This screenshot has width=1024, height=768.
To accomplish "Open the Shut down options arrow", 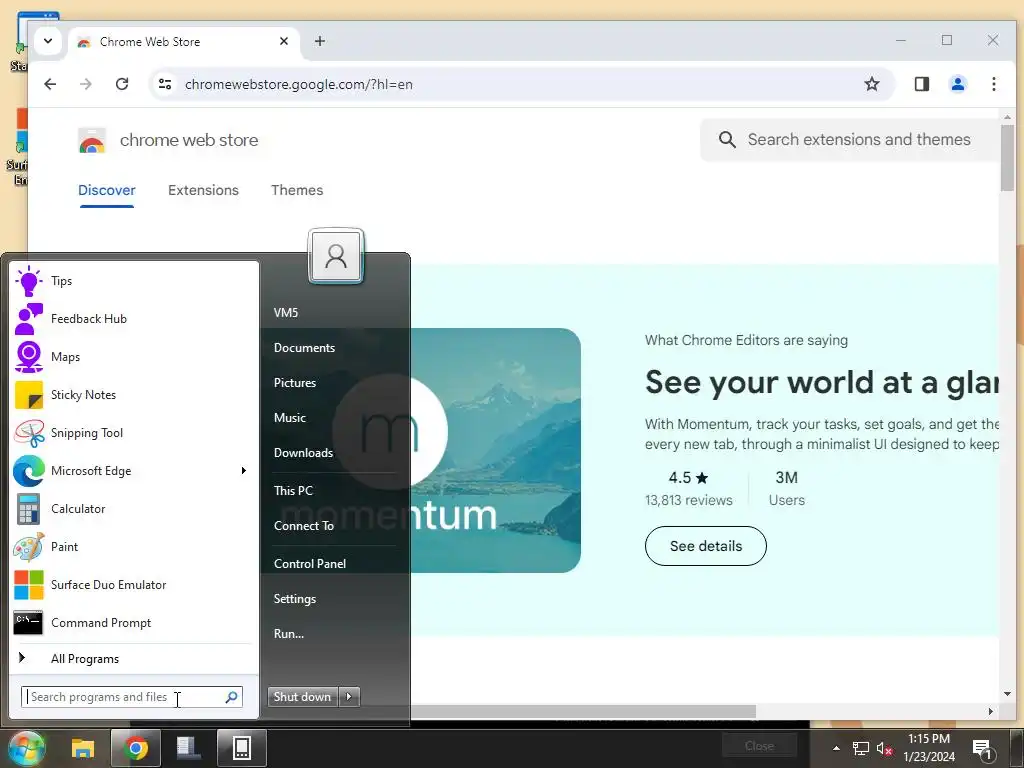I will [x=349, y=697].
